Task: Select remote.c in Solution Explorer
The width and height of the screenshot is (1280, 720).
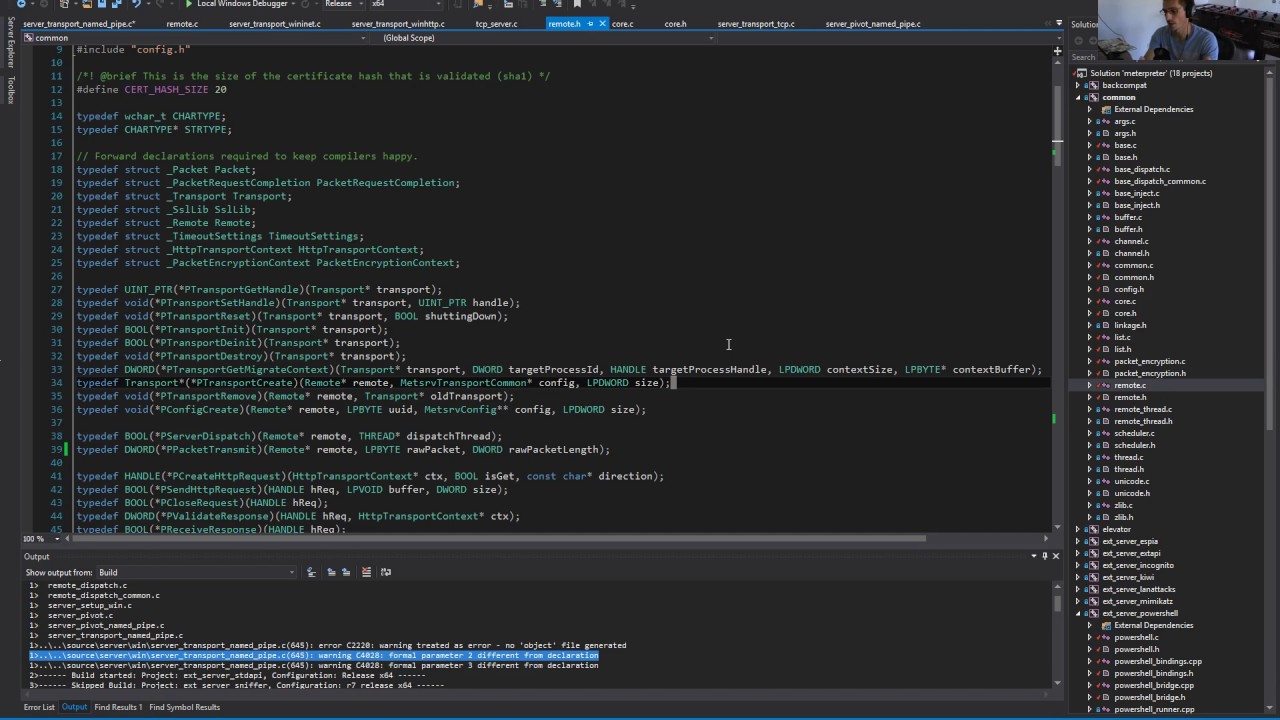Action: [x=1130, y=385]
